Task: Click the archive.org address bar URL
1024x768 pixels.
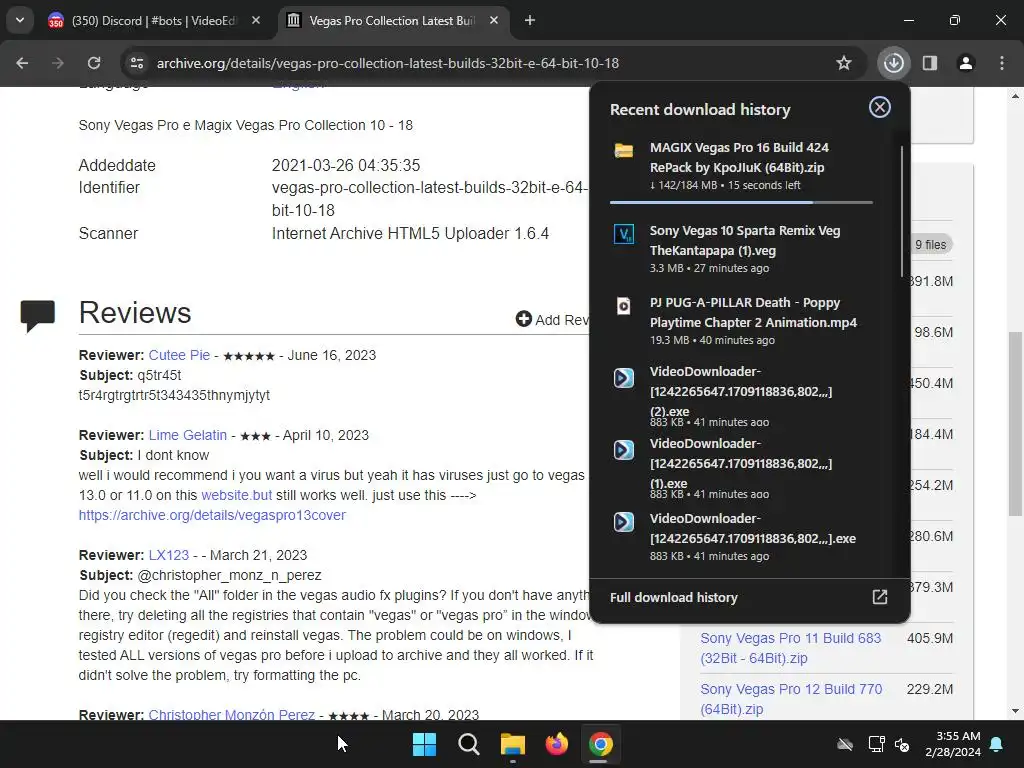Action: click(x=388, y=63)
